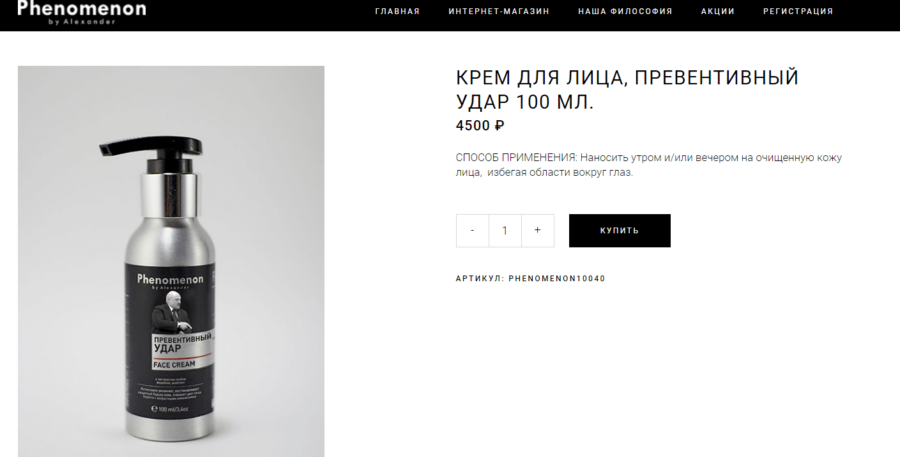This screenshot has height=457, width=900.
Task: Open the ГЛАВНАЯ menu item
Action: [x=397, y=11]
